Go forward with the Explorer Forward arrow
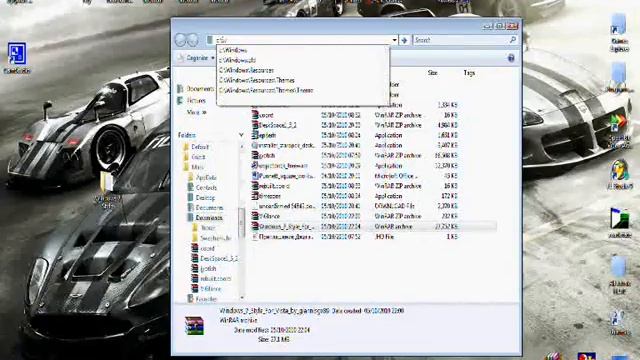The image size is (640, 360). [192, 40]
